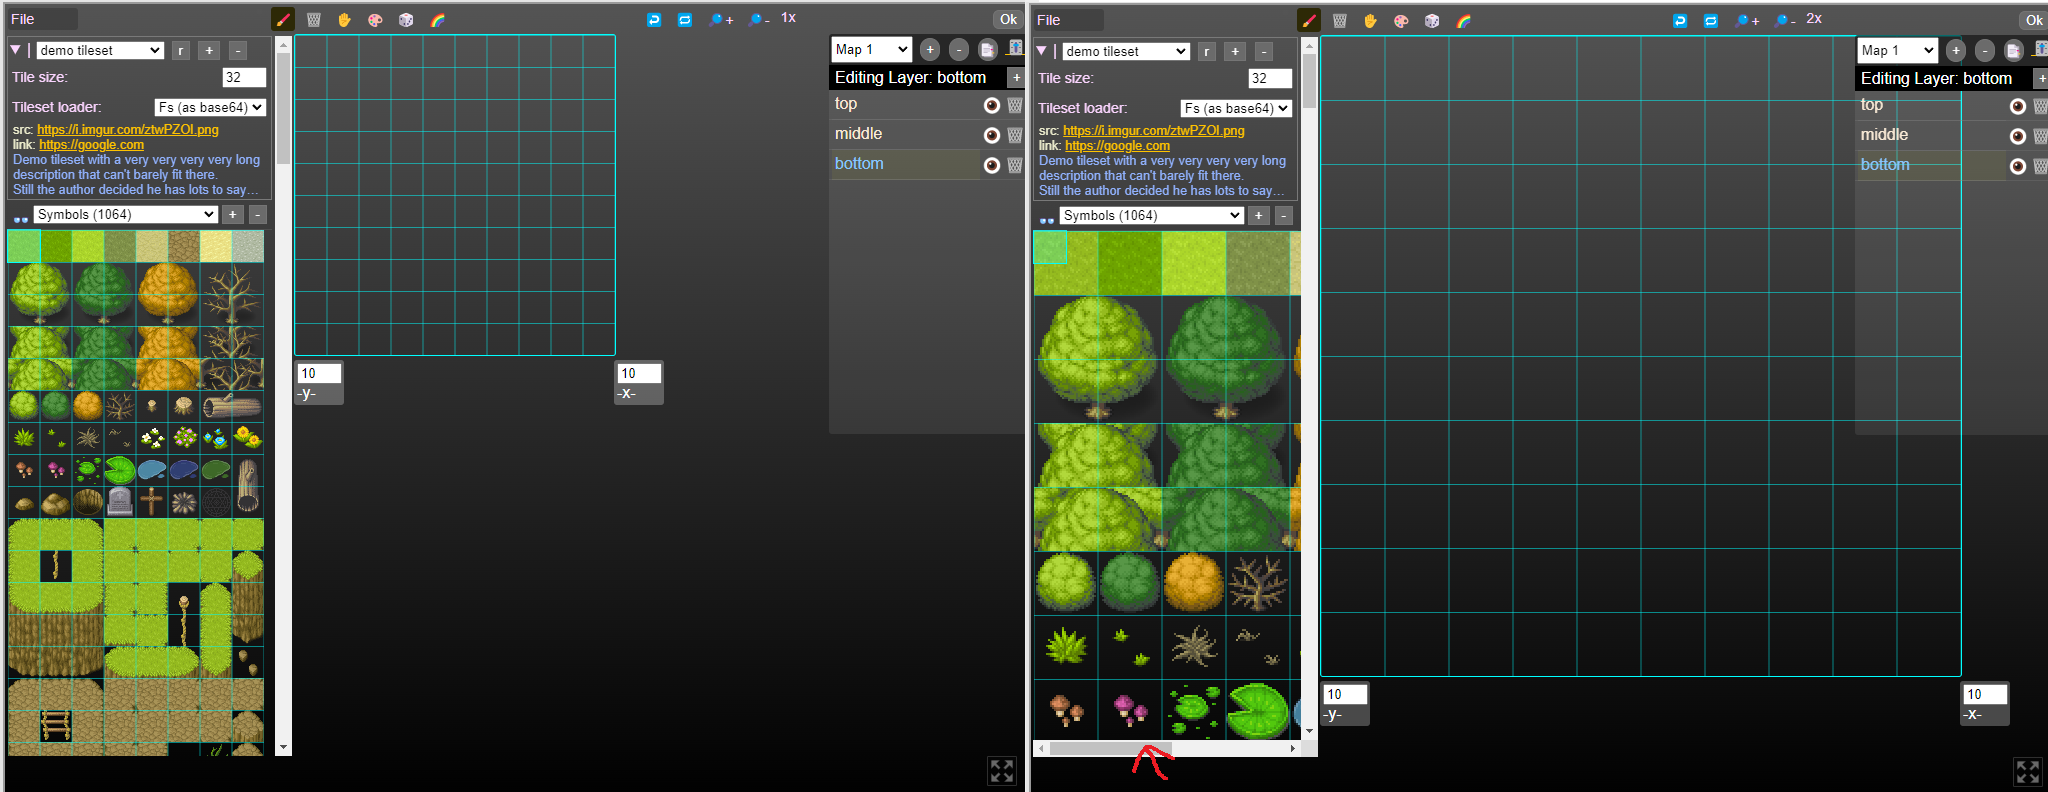Click the redo icon in left editor
The width and height of the screenshot is (2048, 792).
coord(685,20)
